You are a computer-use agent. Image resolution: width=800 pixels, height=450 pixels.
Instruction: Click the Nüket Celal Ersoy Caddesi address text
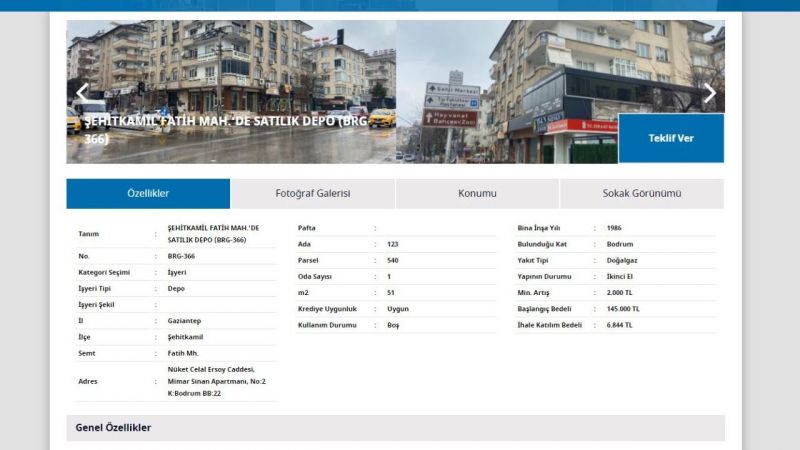pos(216,381)
